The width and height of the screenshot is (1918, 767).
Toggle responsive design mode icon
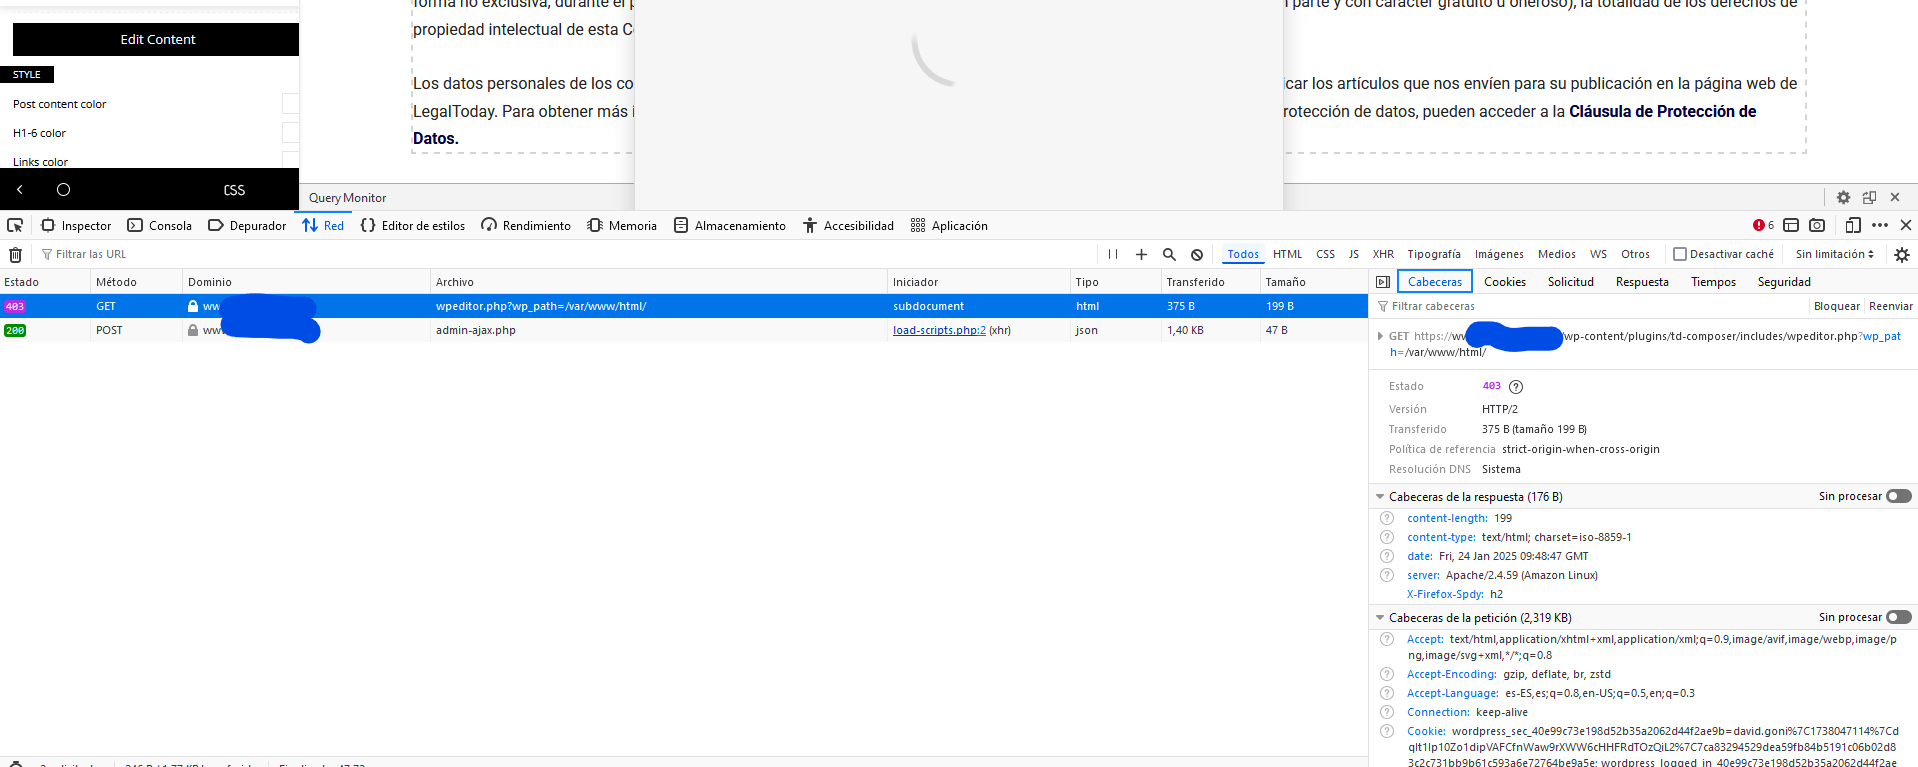(1853, 226)
